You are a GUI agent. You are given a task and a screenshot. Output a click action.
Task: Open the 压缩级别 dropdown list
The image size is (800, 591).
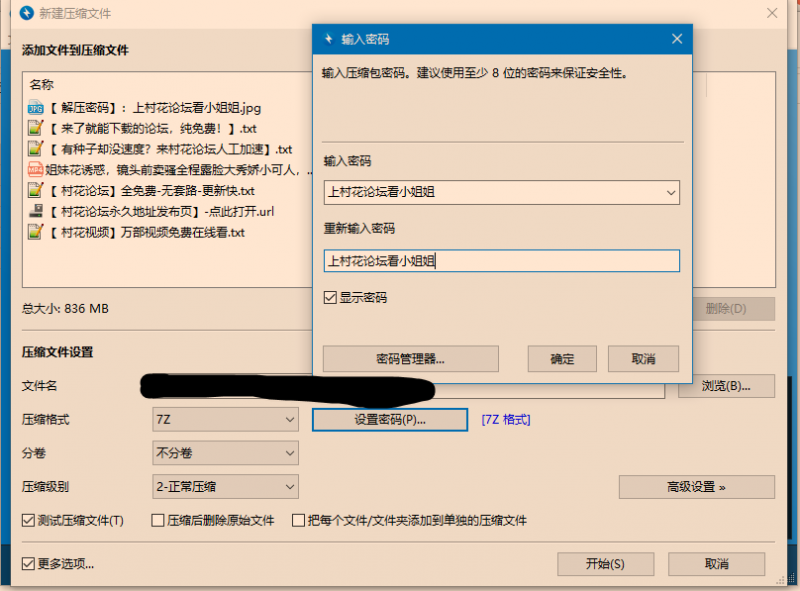pos(224,487)
